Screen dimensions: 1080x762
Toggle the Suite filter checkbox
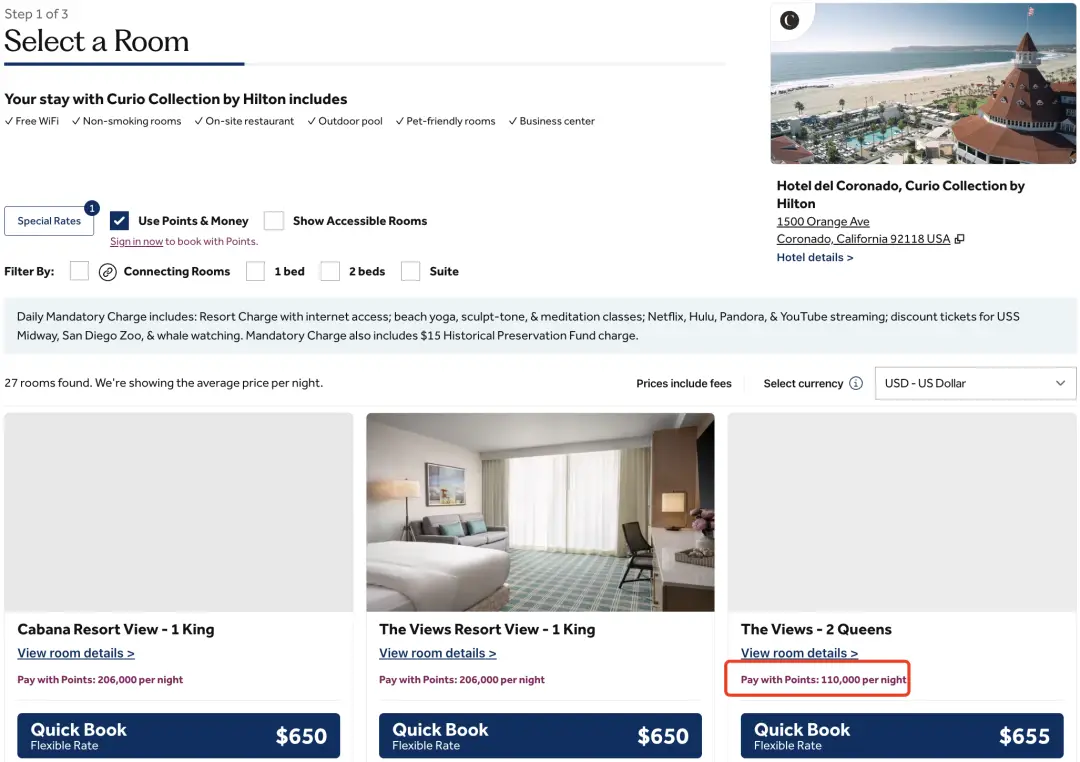pyautogui.click(x=410, y=271)
